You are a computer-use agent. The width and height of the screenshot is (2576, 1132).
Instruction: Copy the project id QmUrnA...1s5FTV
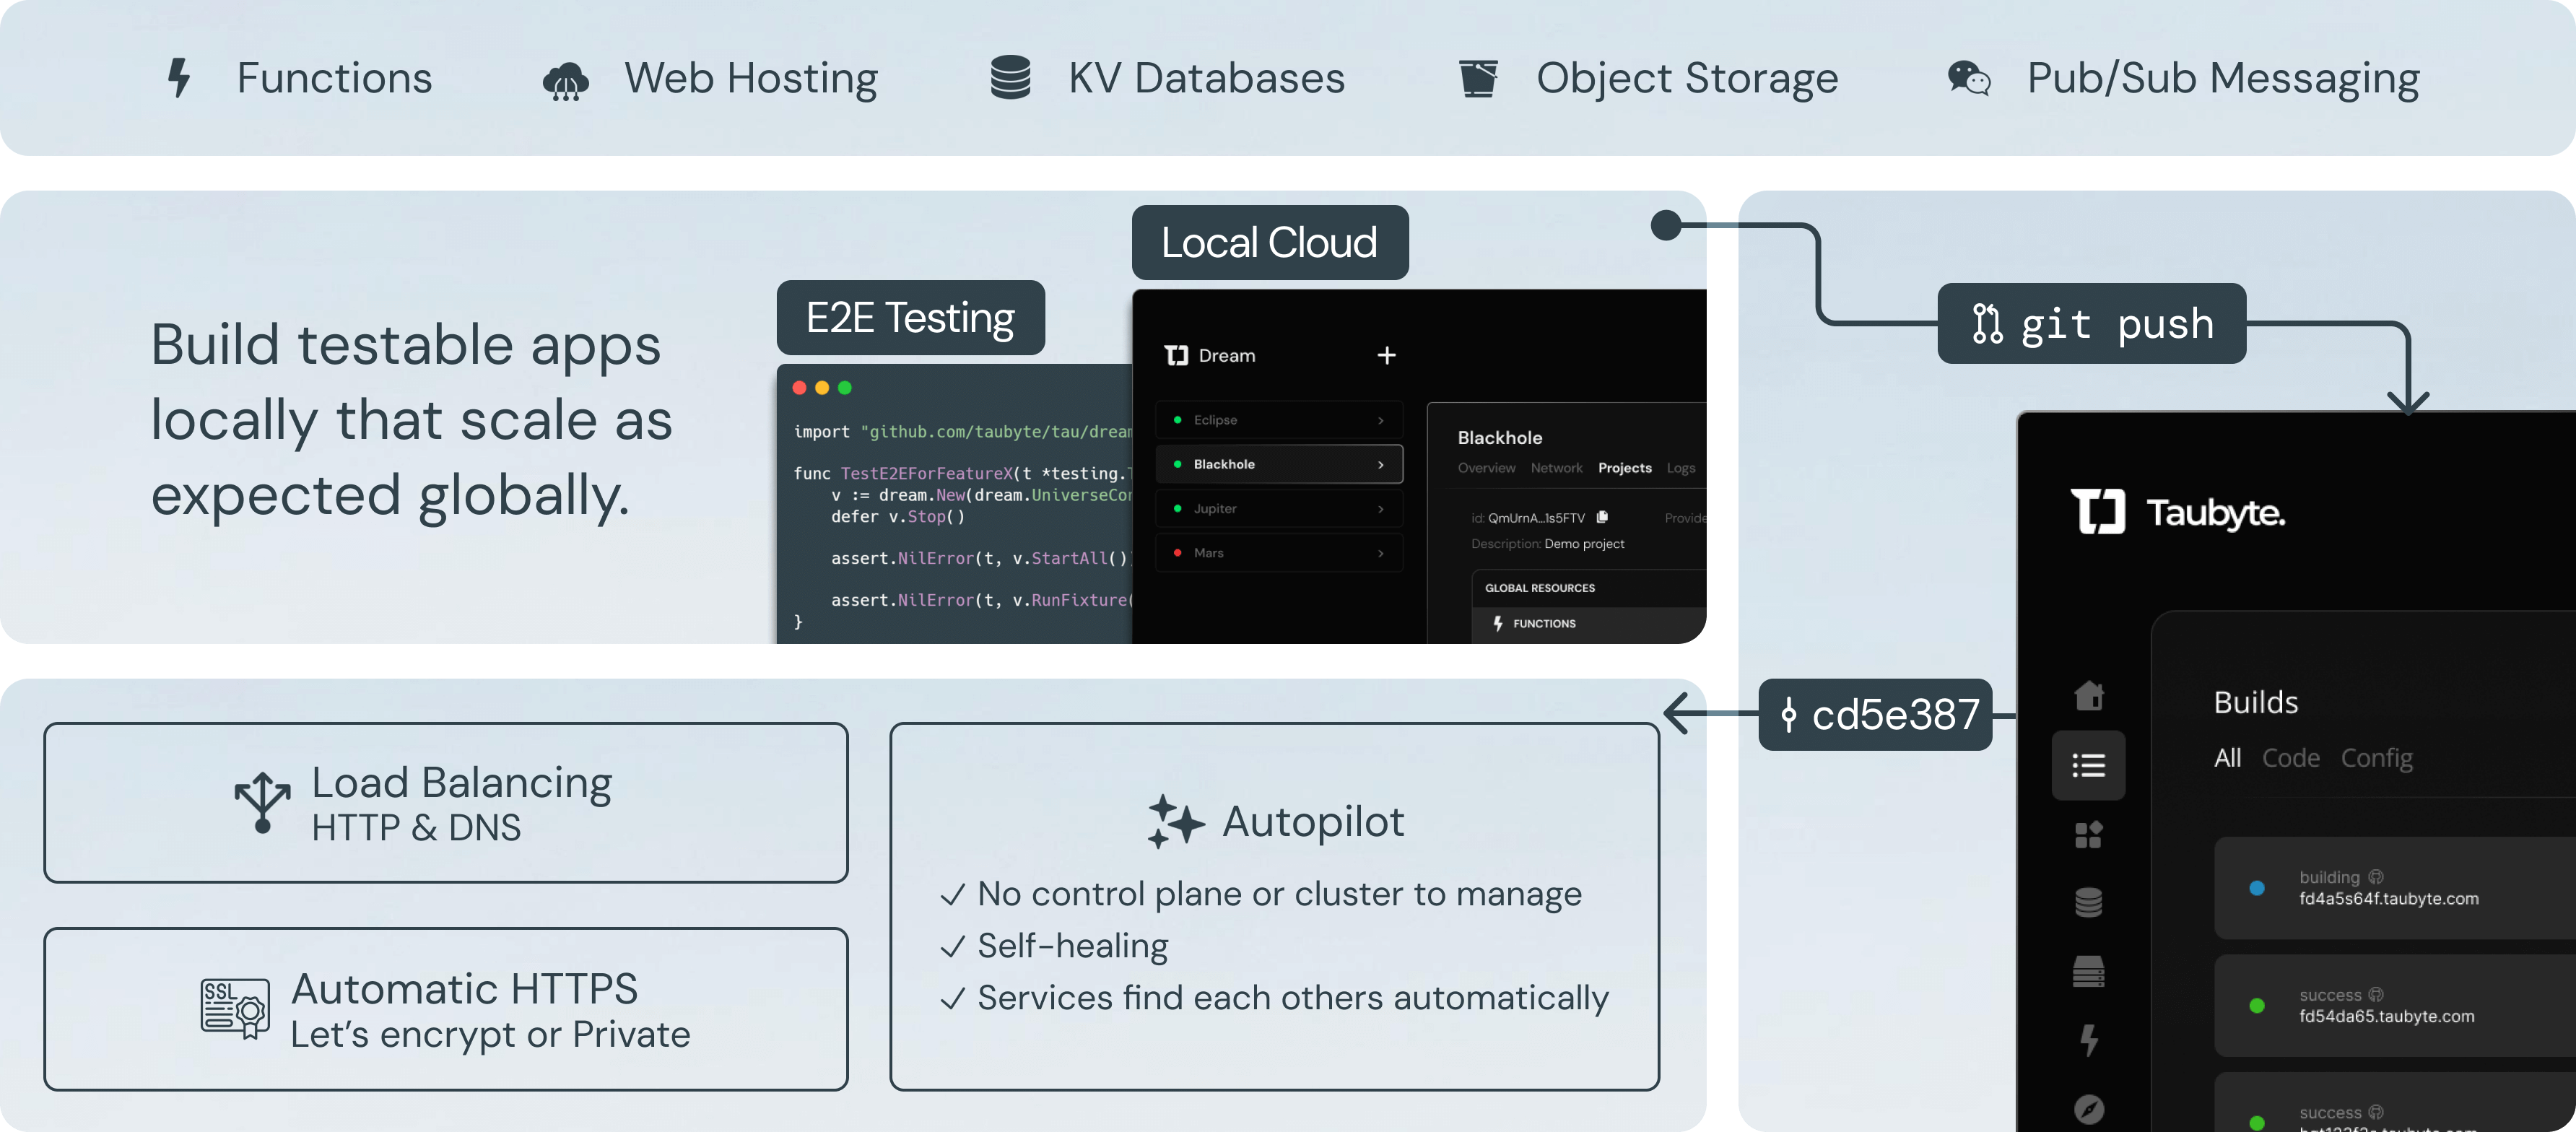click(x=1602, y=517)
